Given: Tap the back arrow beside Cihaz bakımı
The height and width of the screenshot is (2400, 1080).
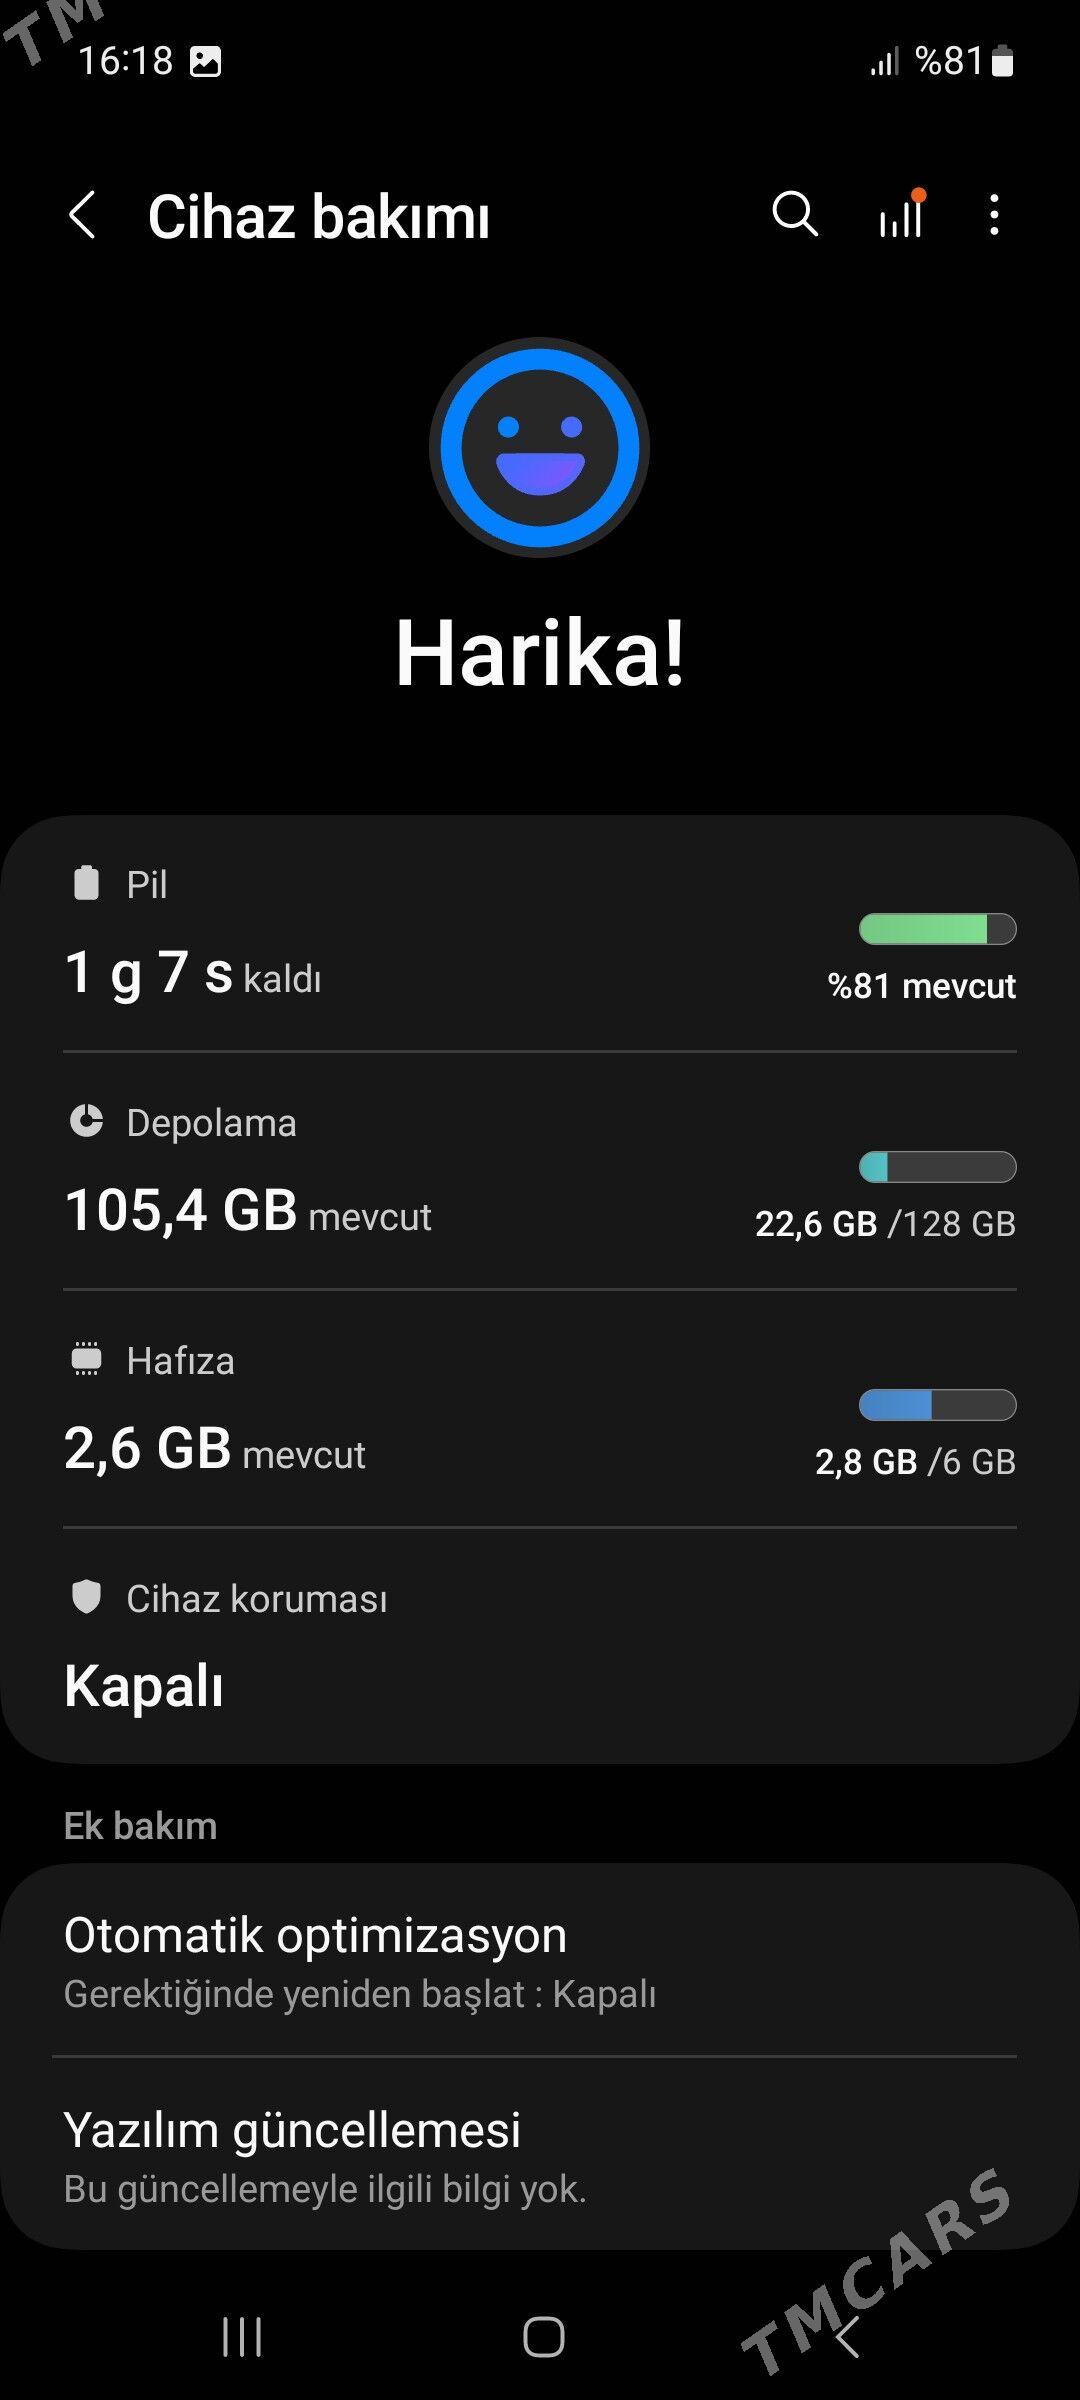Looking at the screenshot, I should pyautogui.click(x=83, y=215).
